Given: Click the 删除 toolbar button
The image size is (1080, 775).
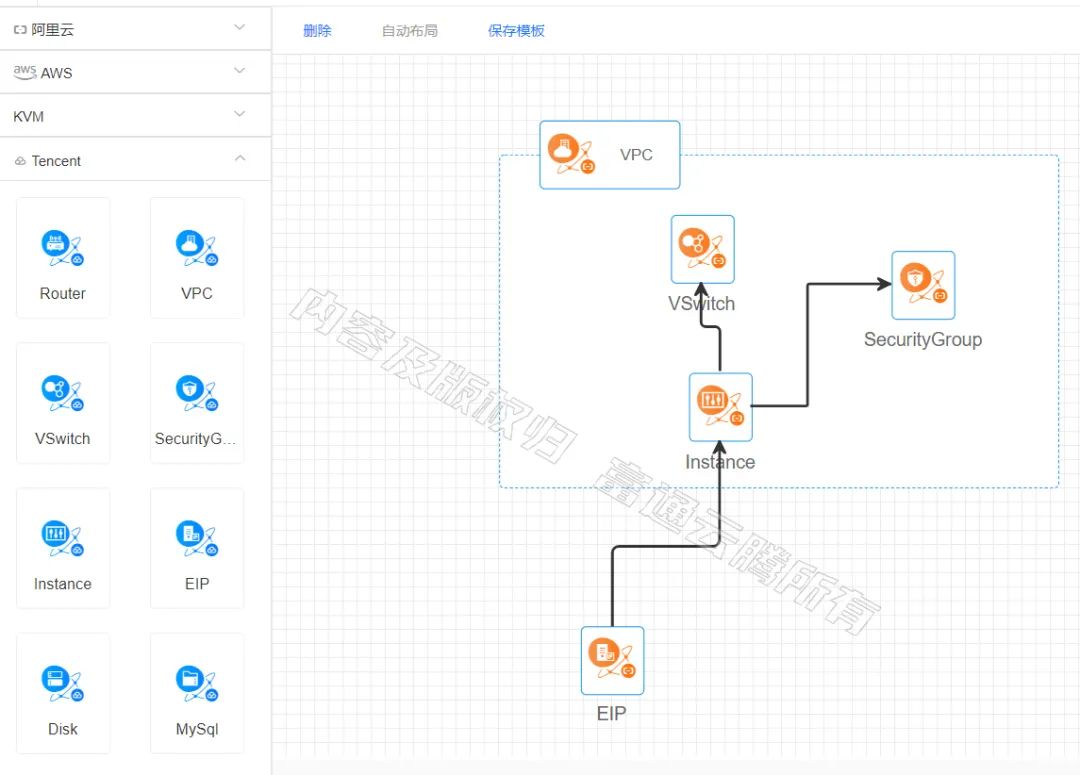Looking at the screenshot, I should coord(318,30).
